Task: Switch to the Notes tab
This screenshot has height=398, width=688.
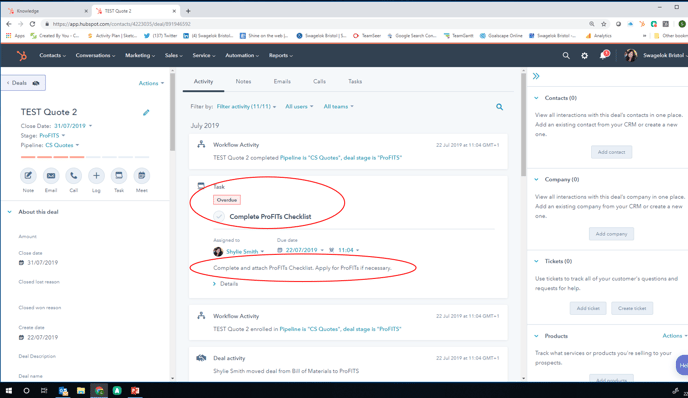Action: point(243,82)
